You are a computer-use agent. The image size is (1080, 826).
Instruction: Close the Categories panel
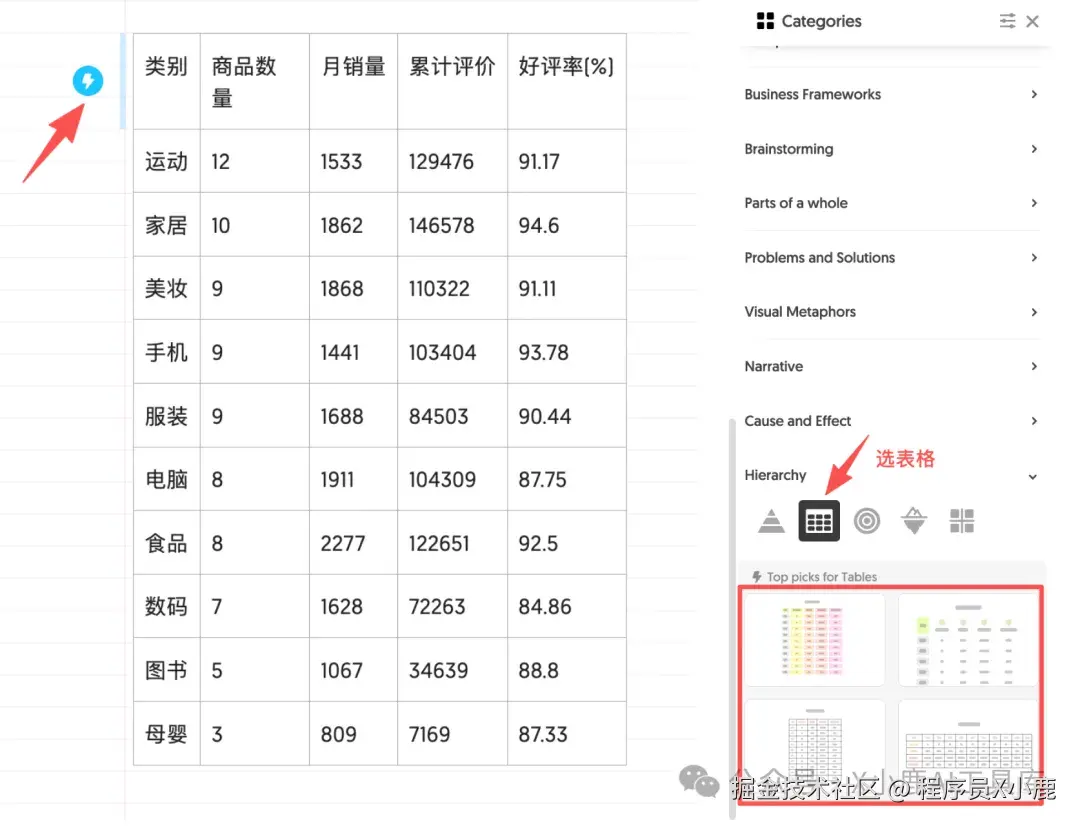(x=1032, y=21)
